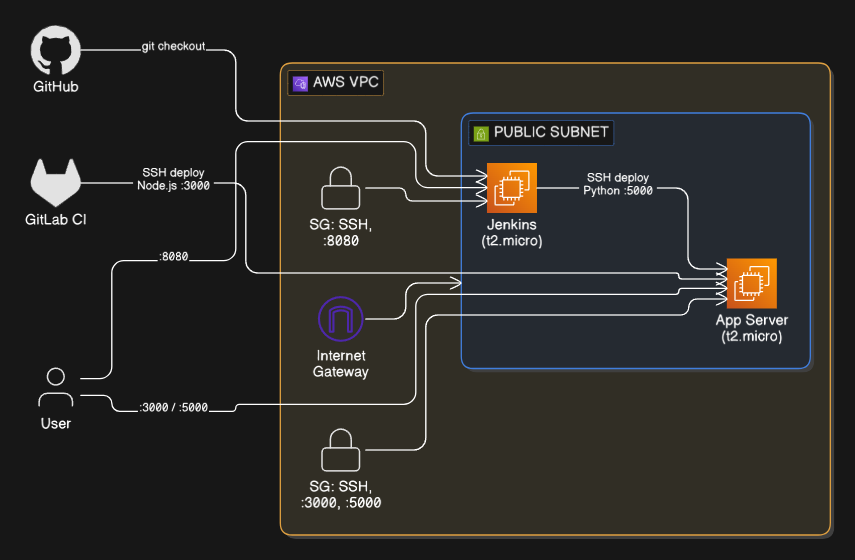855x560 pixels.
Task: Click the 'AWS VPC' title text
Action: (x=346, y=82)
